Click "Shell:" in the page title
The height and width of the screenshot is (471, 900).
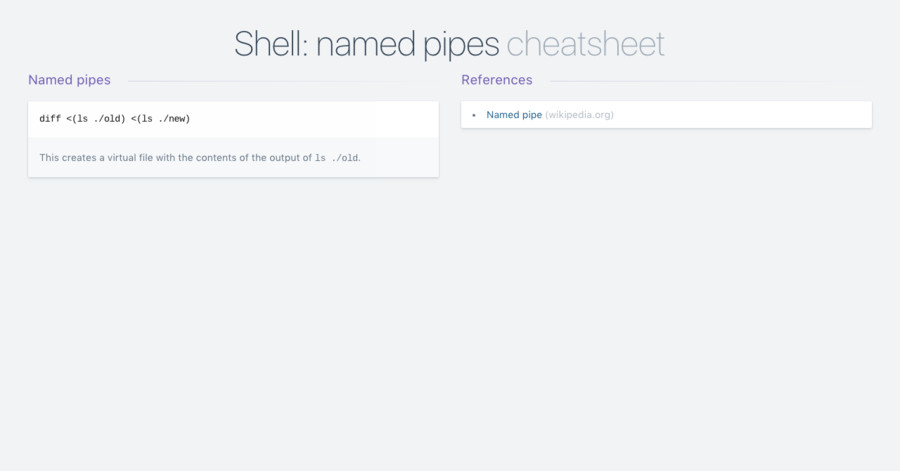click(x=270, y=44)
